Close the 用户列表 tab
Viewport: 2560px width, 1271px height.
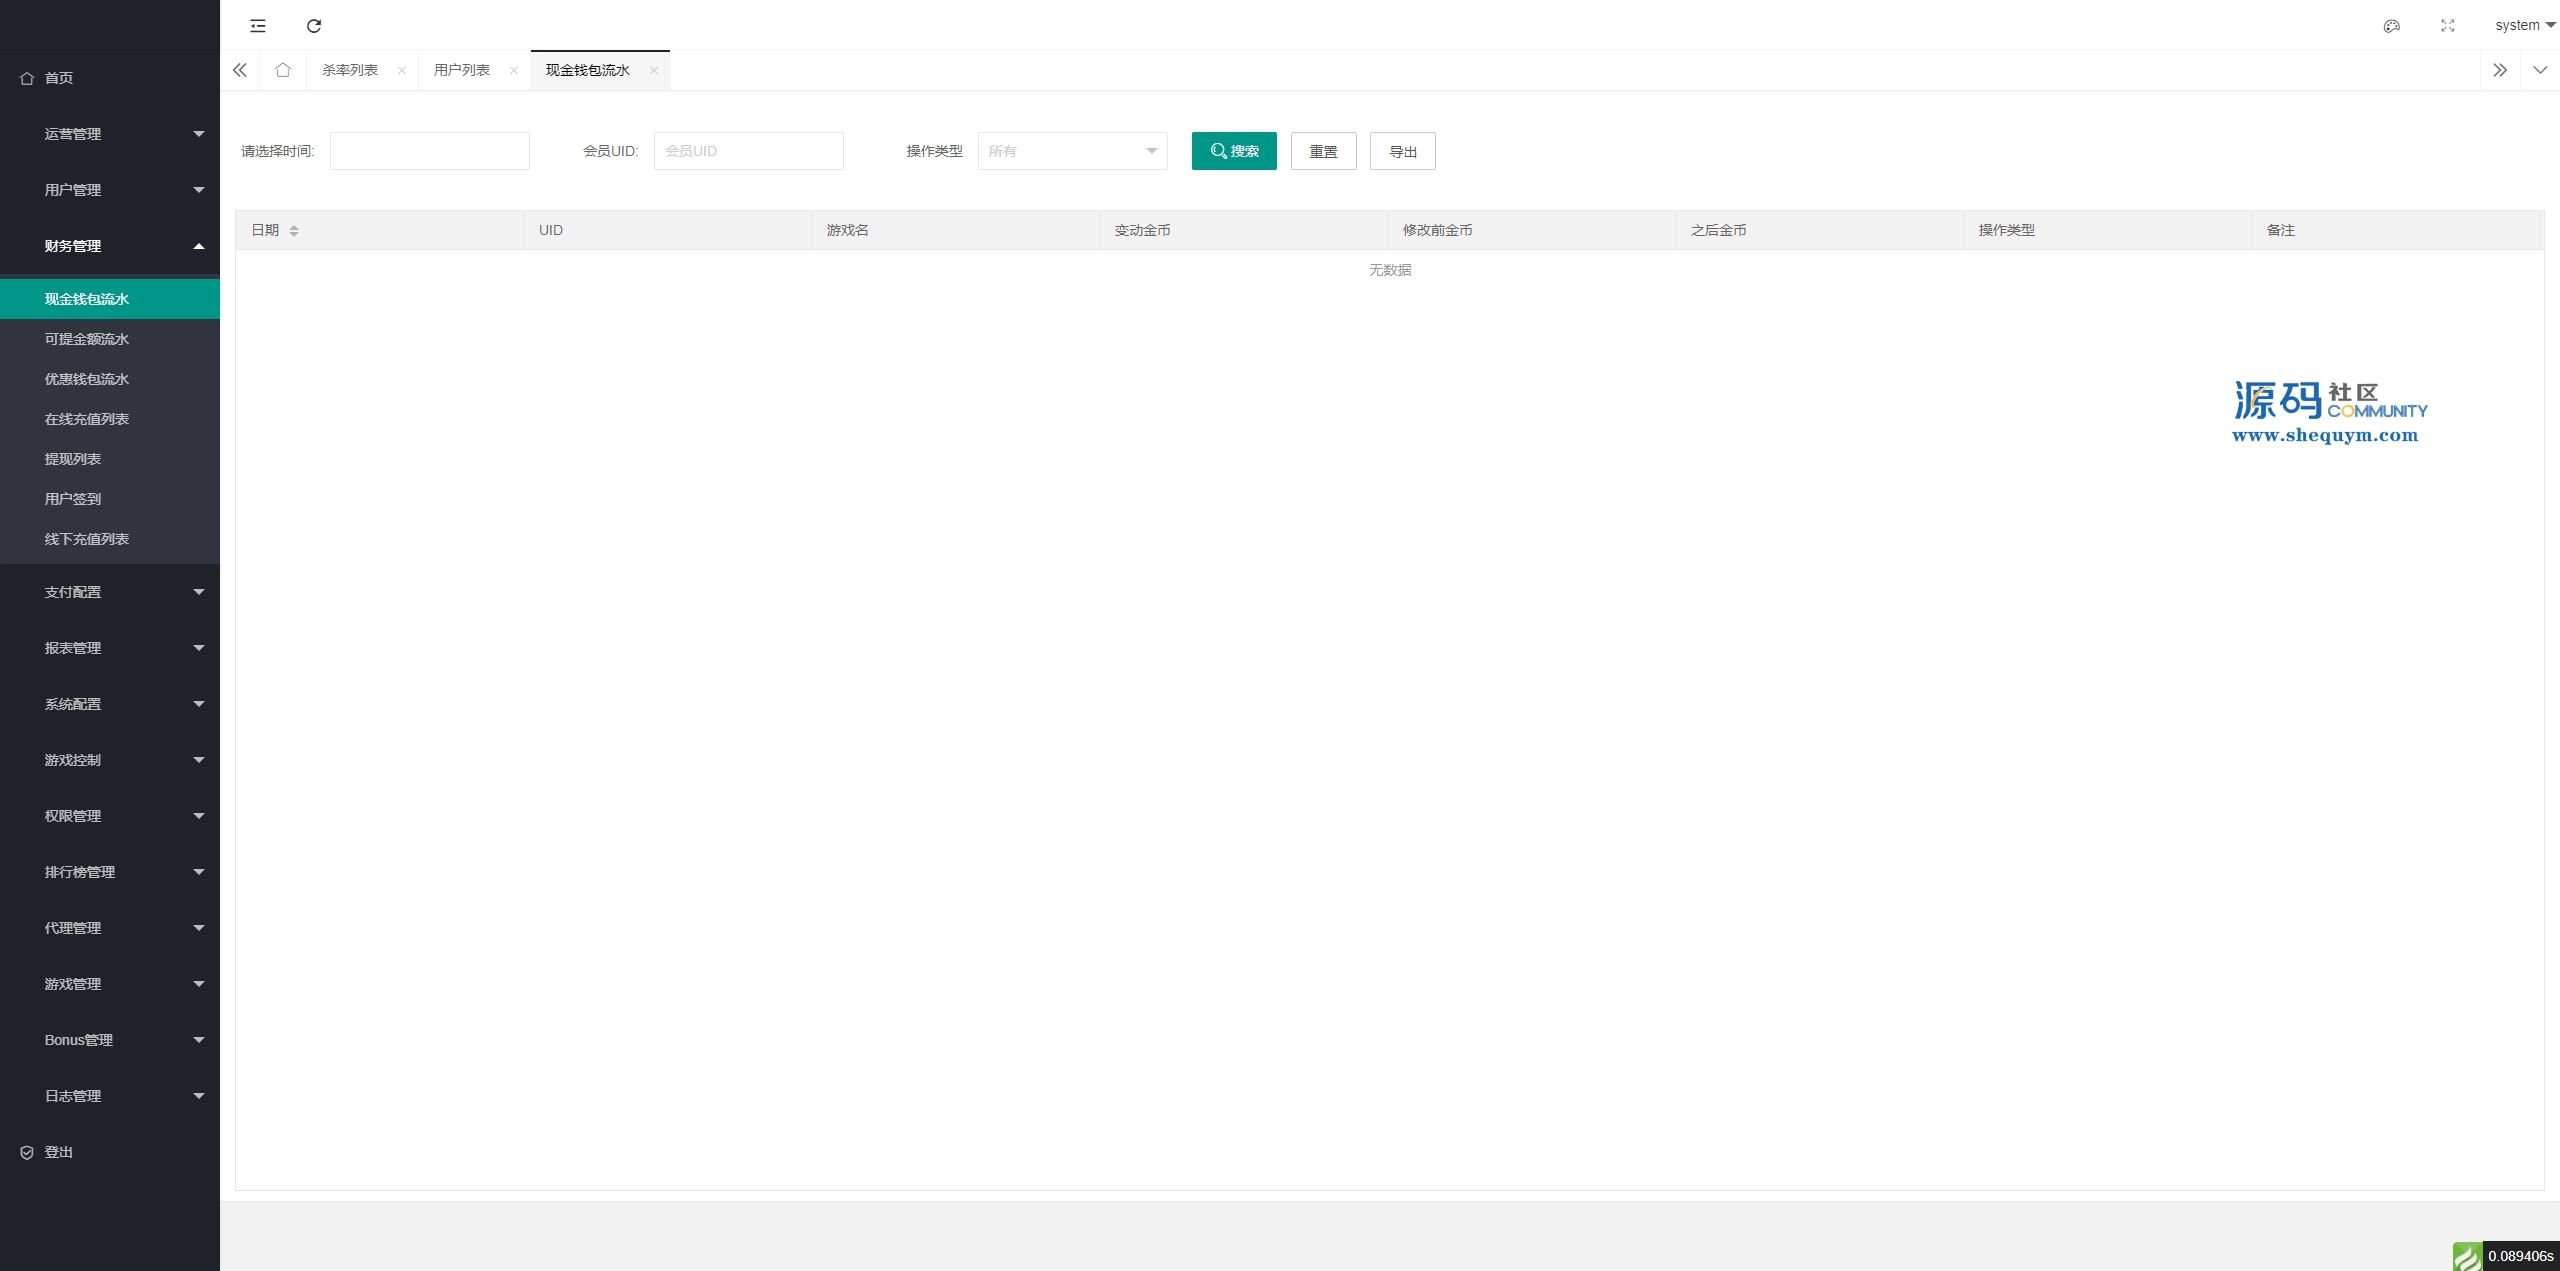pos(514,70)
